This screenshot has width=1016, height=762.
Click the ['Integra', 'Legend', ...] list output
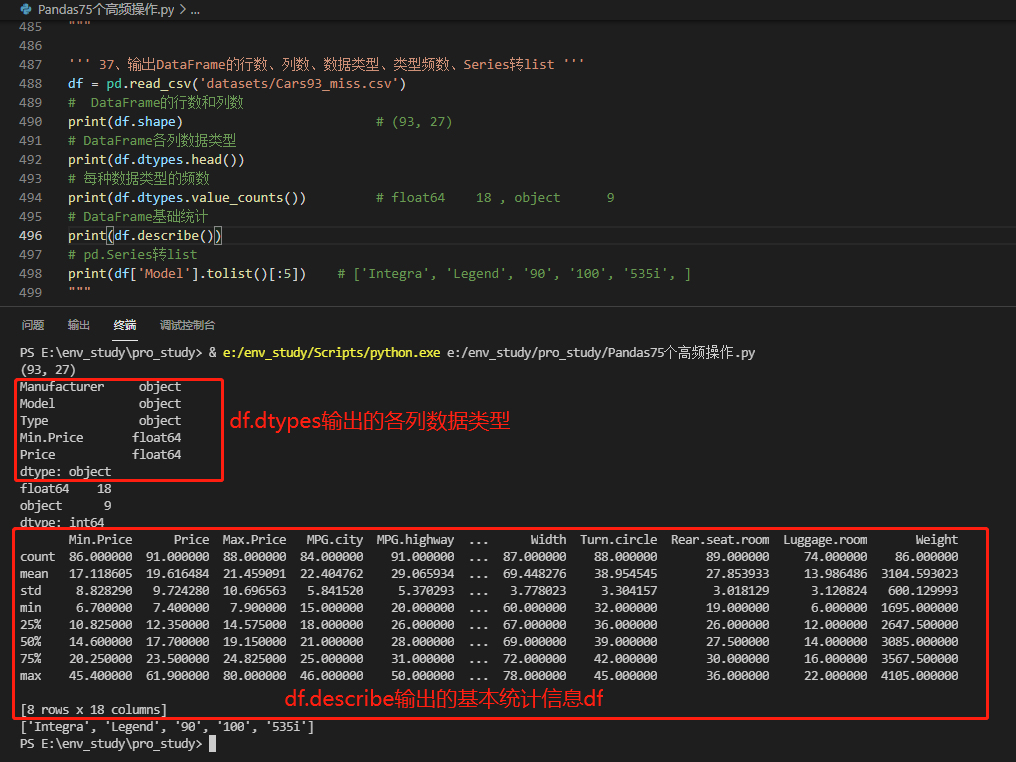[x=167, y=726]
